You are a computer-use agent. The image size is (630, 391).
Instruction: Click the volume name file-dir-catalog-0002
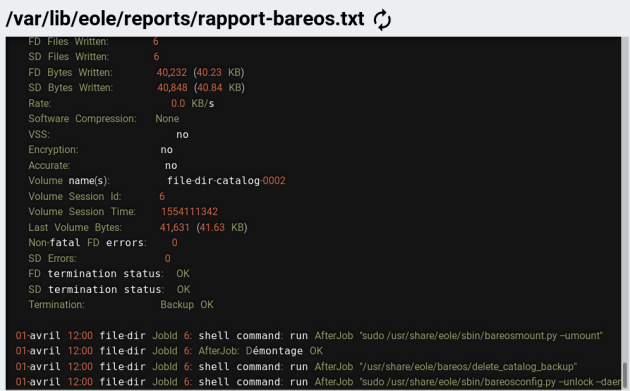tap(226, 181)
